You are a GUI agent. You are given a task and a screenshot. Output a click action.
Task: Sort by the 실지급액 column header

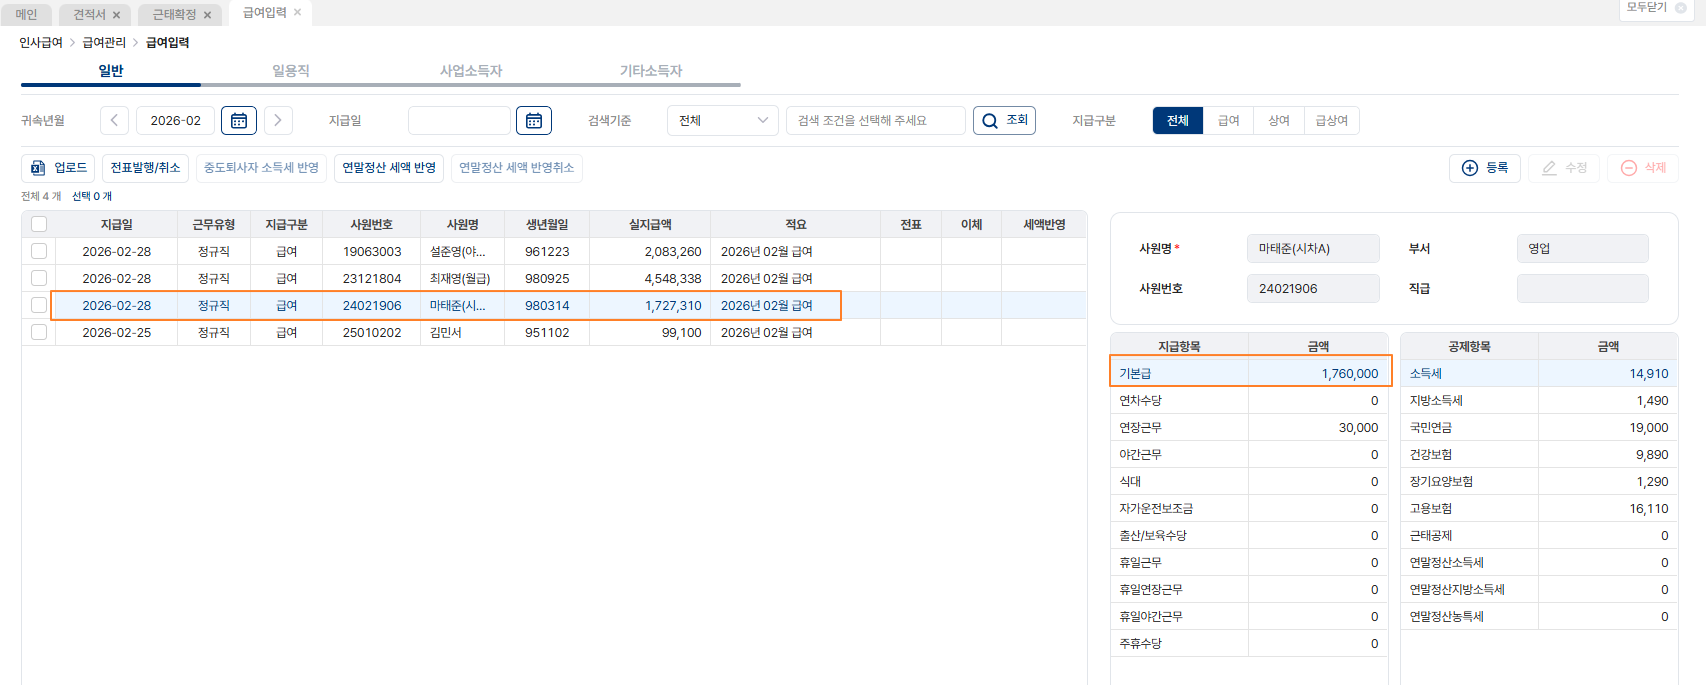[x=650, y=224]
